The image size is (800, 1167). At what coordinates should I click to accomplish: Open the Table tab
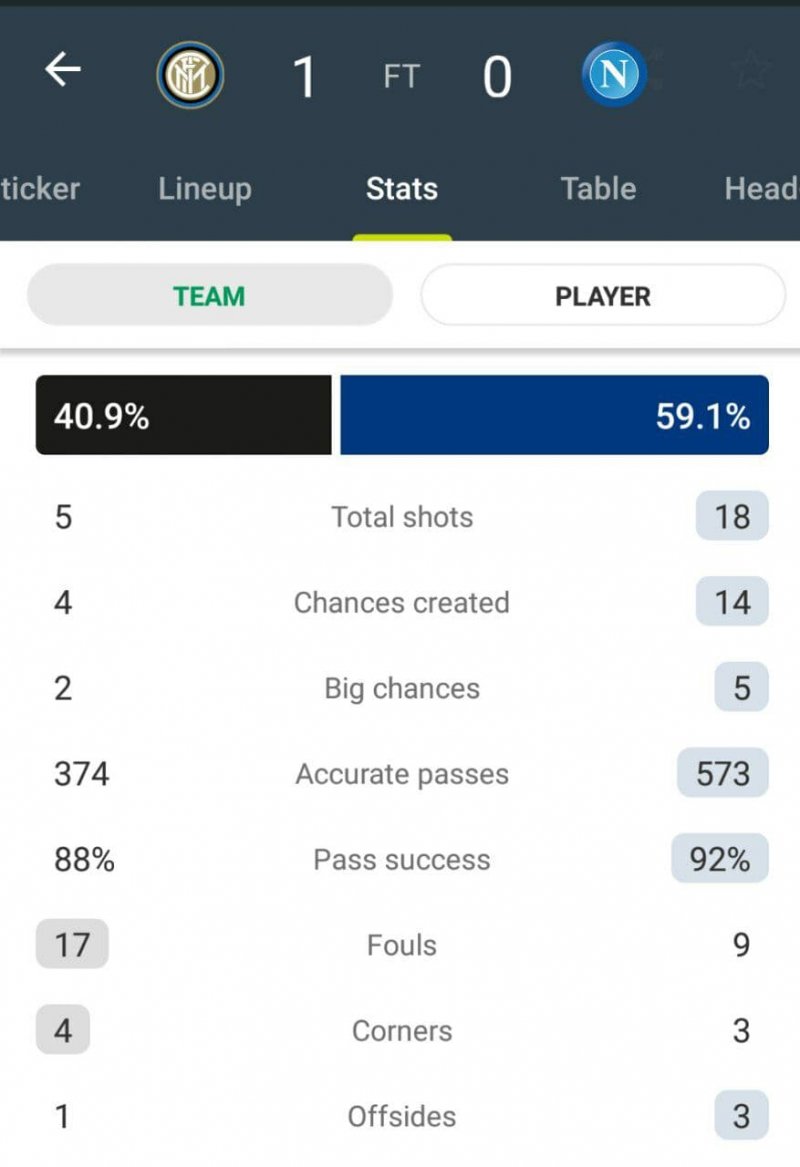coord(598,189)
